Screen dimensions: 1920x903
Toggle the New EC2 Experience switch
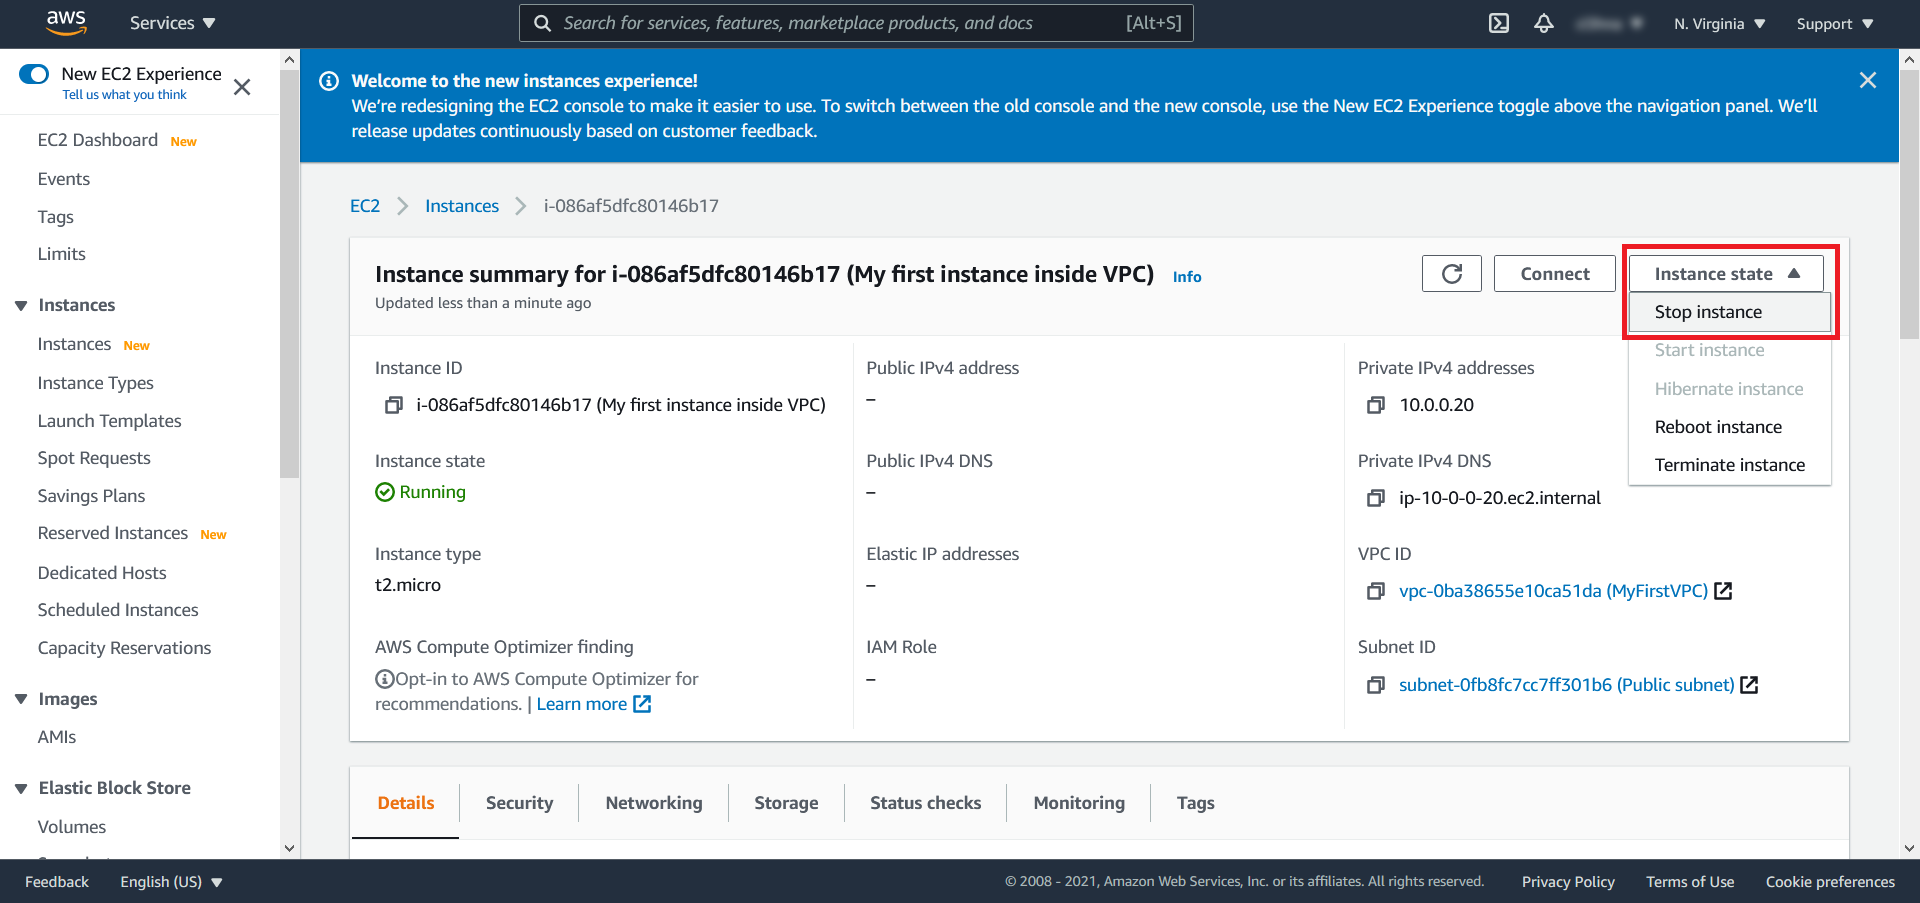pyautogui.click(x=34, y=74)
